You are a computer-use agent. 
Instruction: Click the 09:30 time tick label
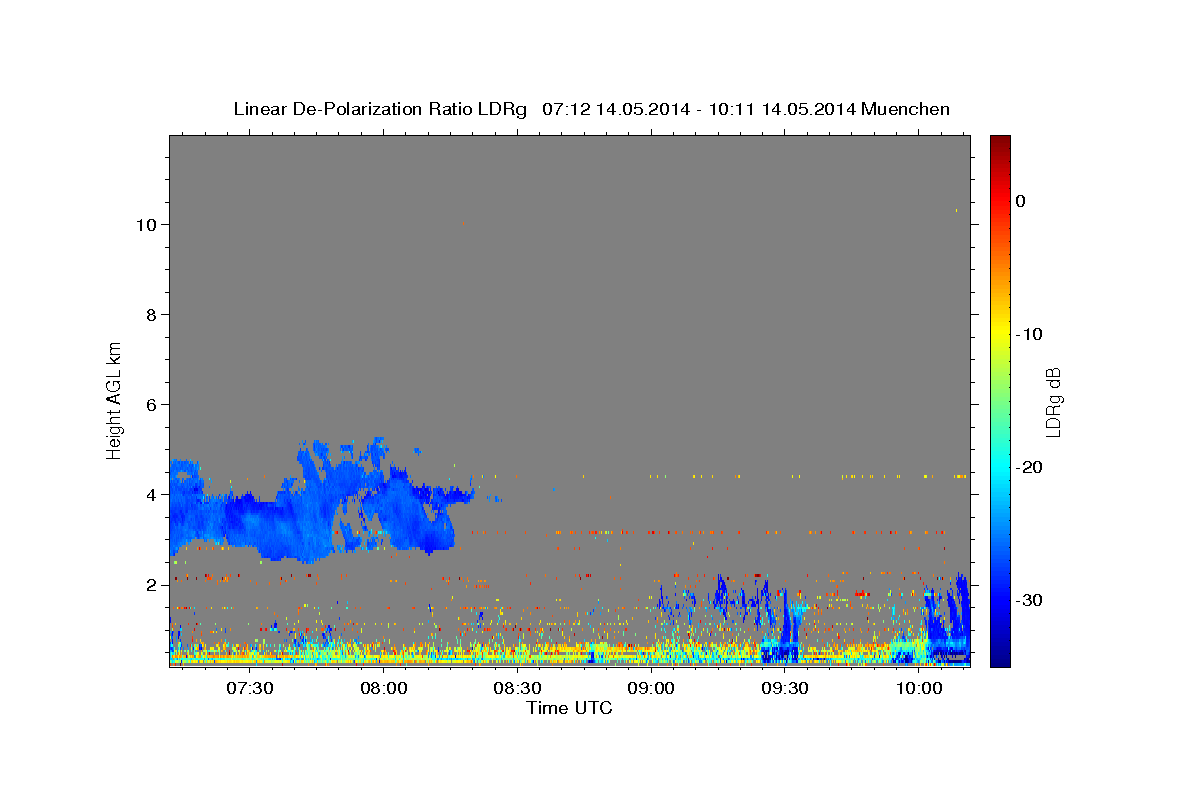[785, 689]
